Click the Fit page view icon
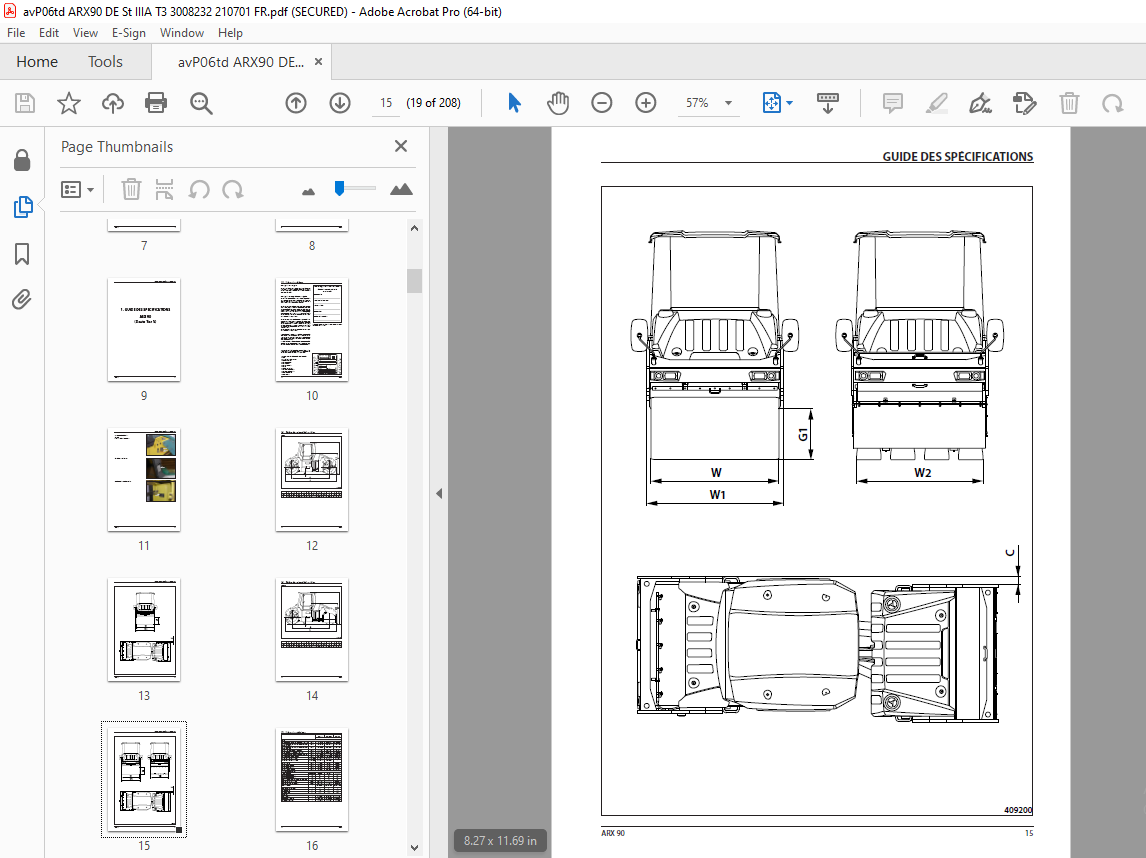 [772, 103]
